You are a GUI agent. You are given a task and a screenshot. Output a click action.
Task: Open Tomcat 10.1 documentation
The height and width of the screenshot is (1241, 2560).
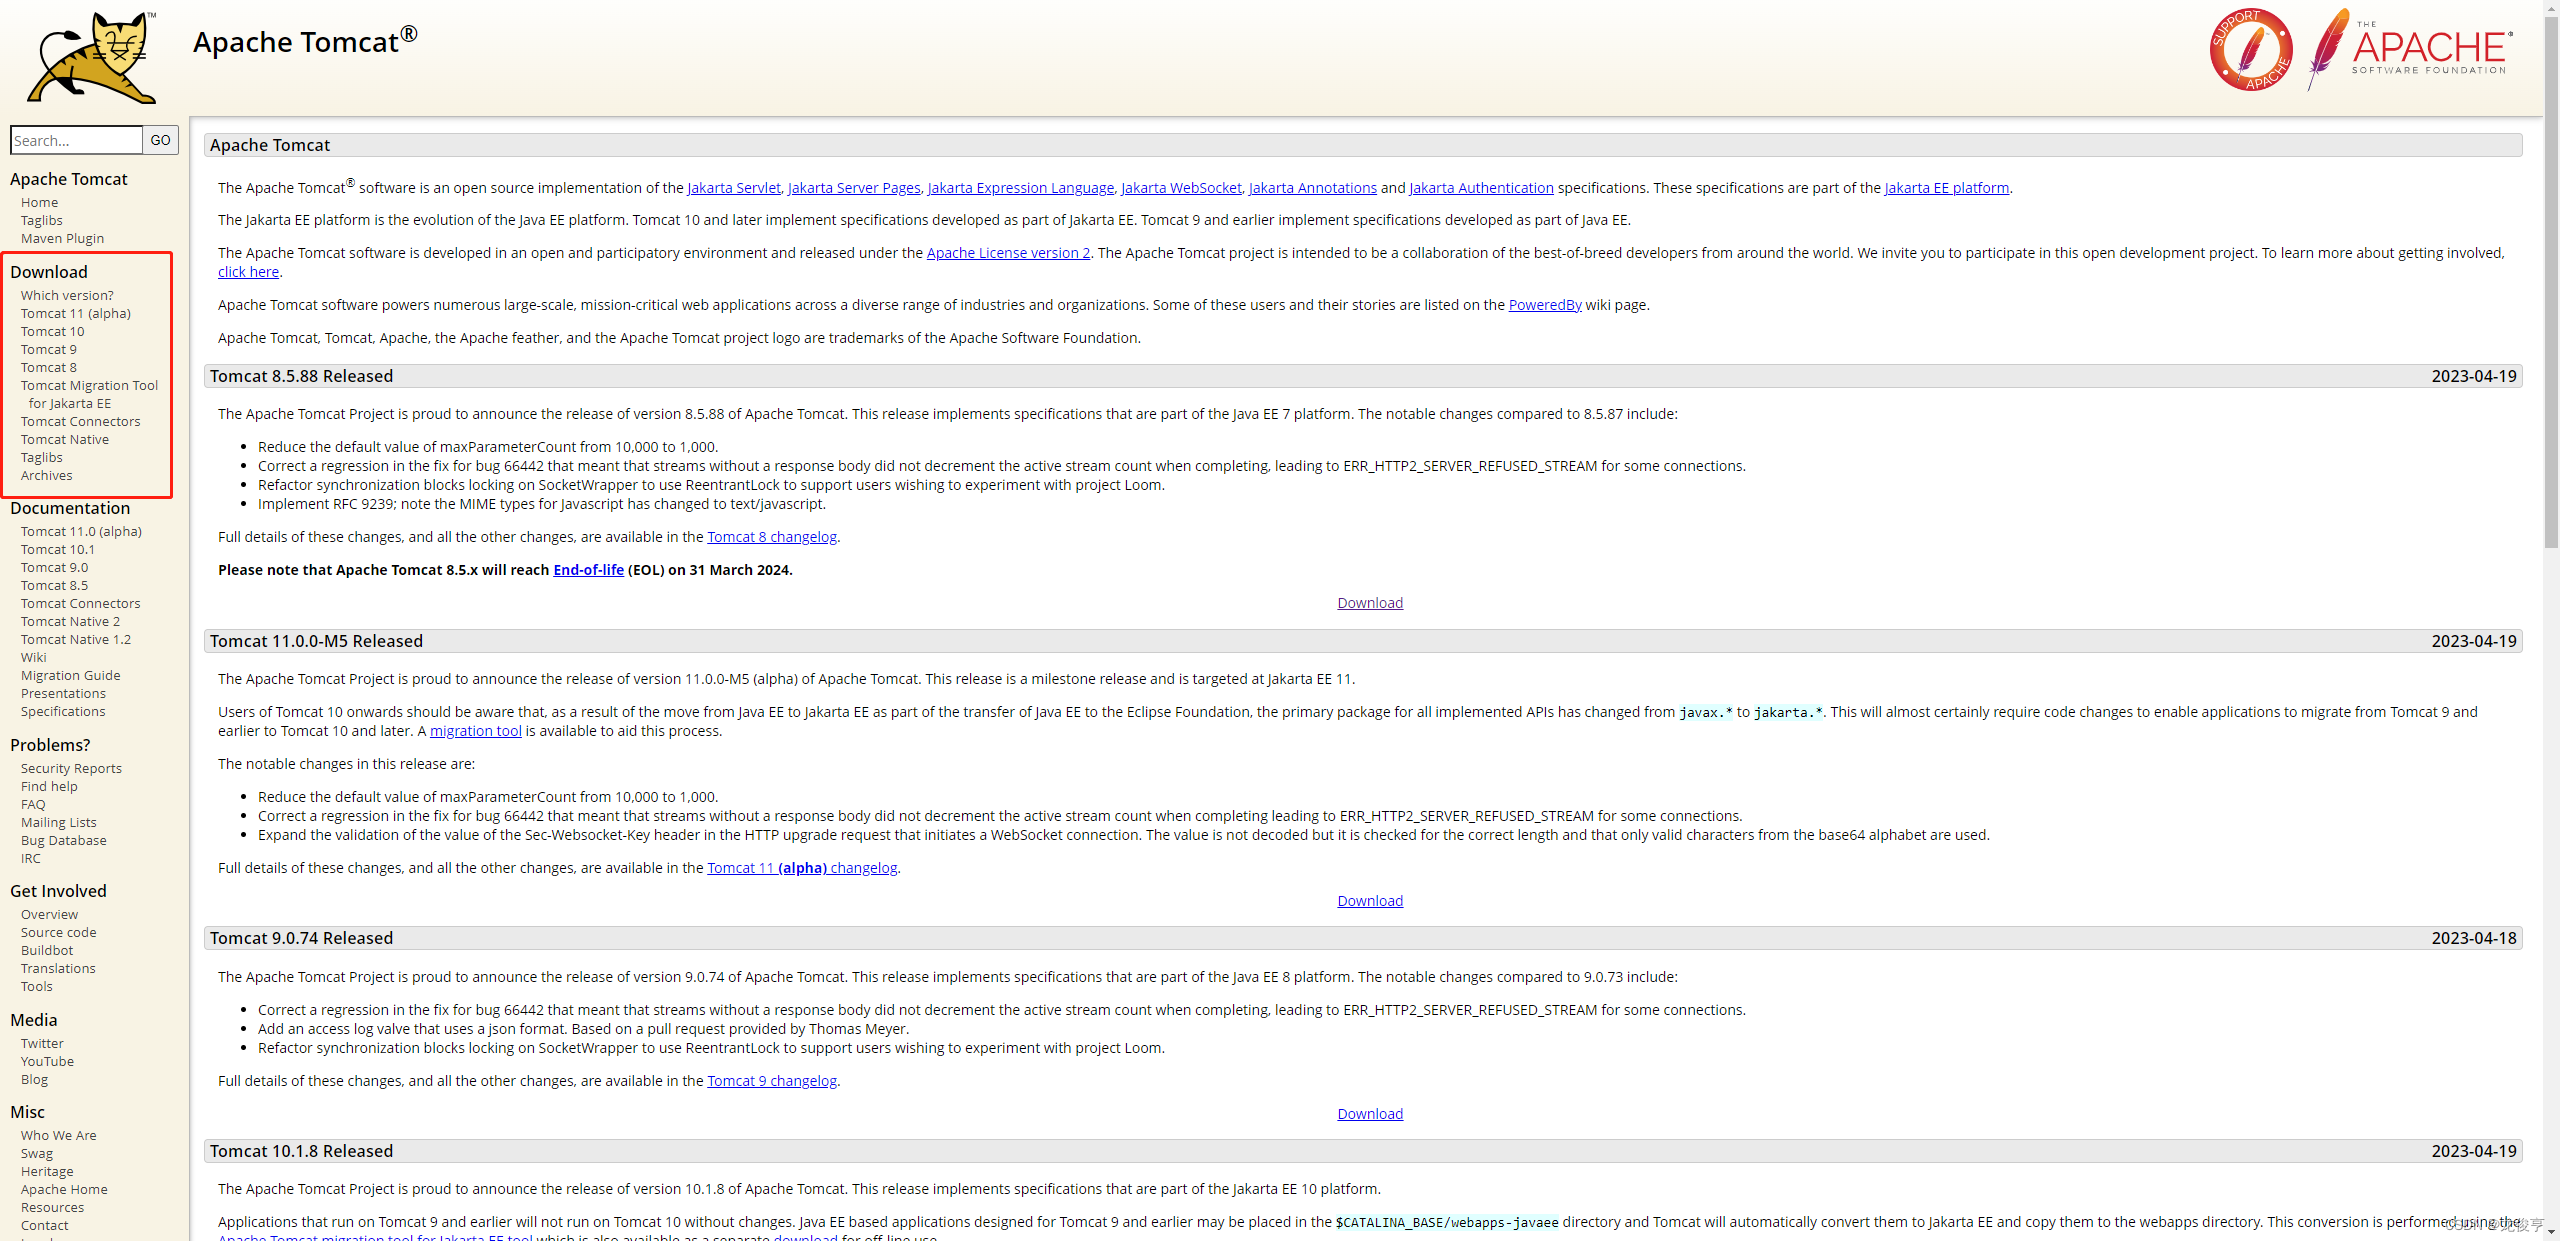pyautogui.click(x=58, y=549)
